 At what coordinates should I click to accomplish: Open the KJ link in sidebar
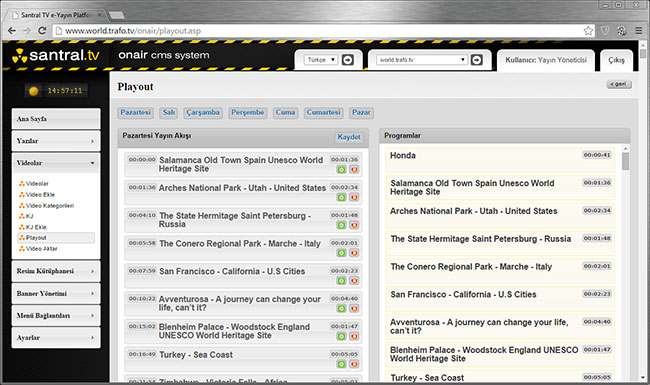(26, 216)
